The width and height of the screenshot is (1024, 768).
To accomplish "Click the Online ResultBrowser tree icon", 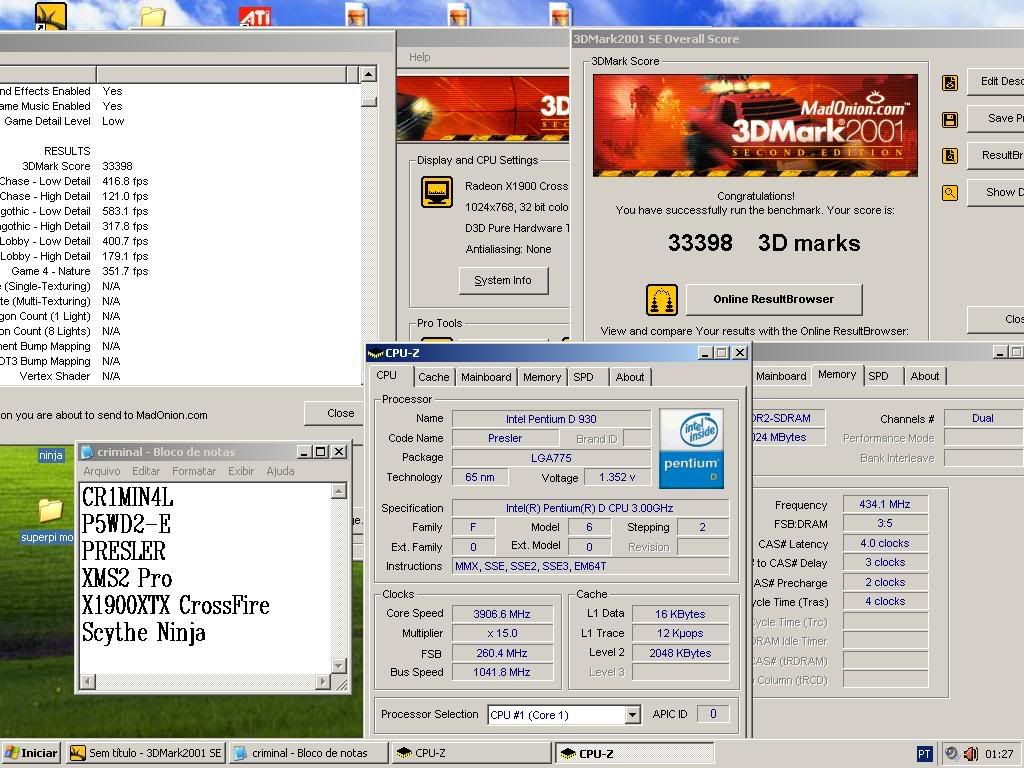I will tap(662, 300).
